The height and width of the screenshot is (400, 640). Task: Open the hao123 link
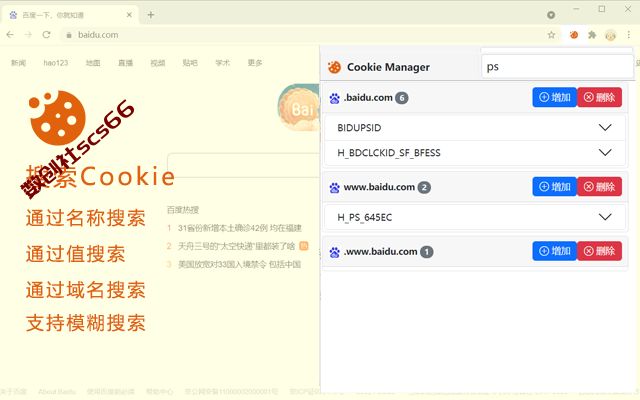[56, 63]
